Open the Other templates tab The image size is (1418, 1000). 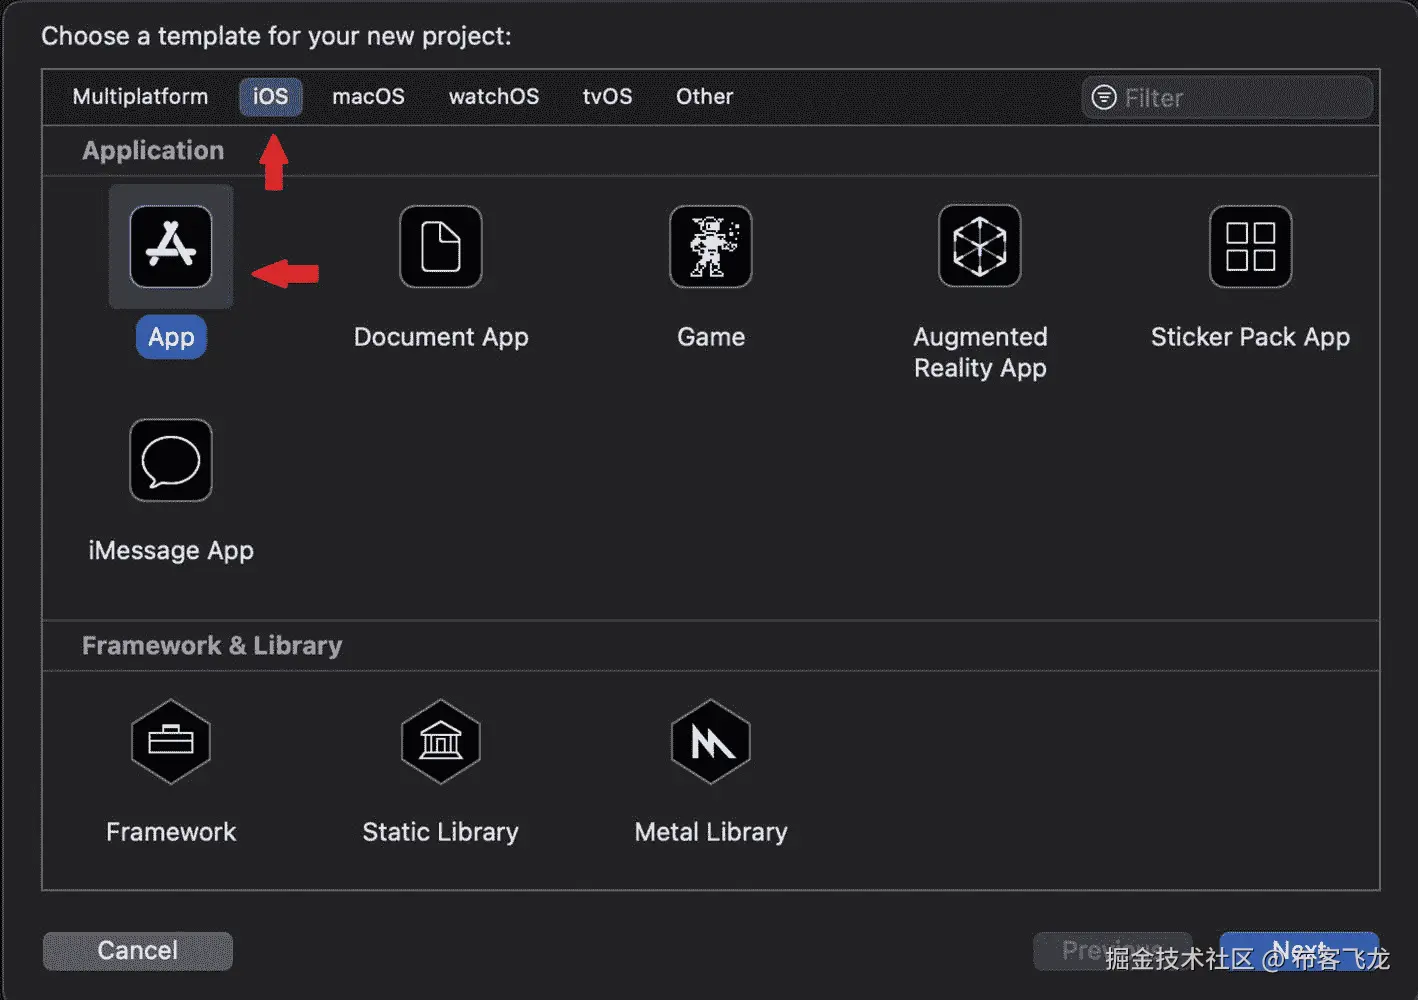click(705, 96)
